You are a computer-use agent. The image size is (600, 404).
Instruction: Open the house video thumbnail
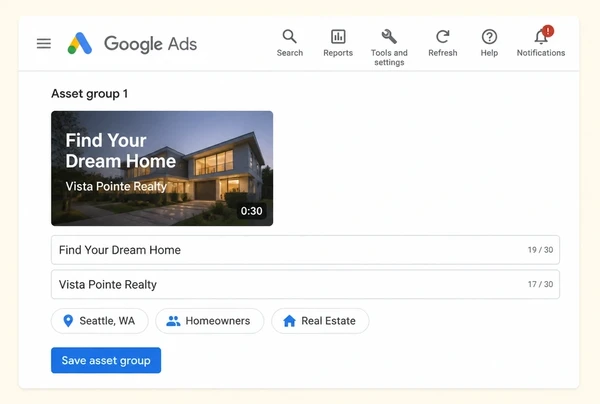click(x=162, y=168)
